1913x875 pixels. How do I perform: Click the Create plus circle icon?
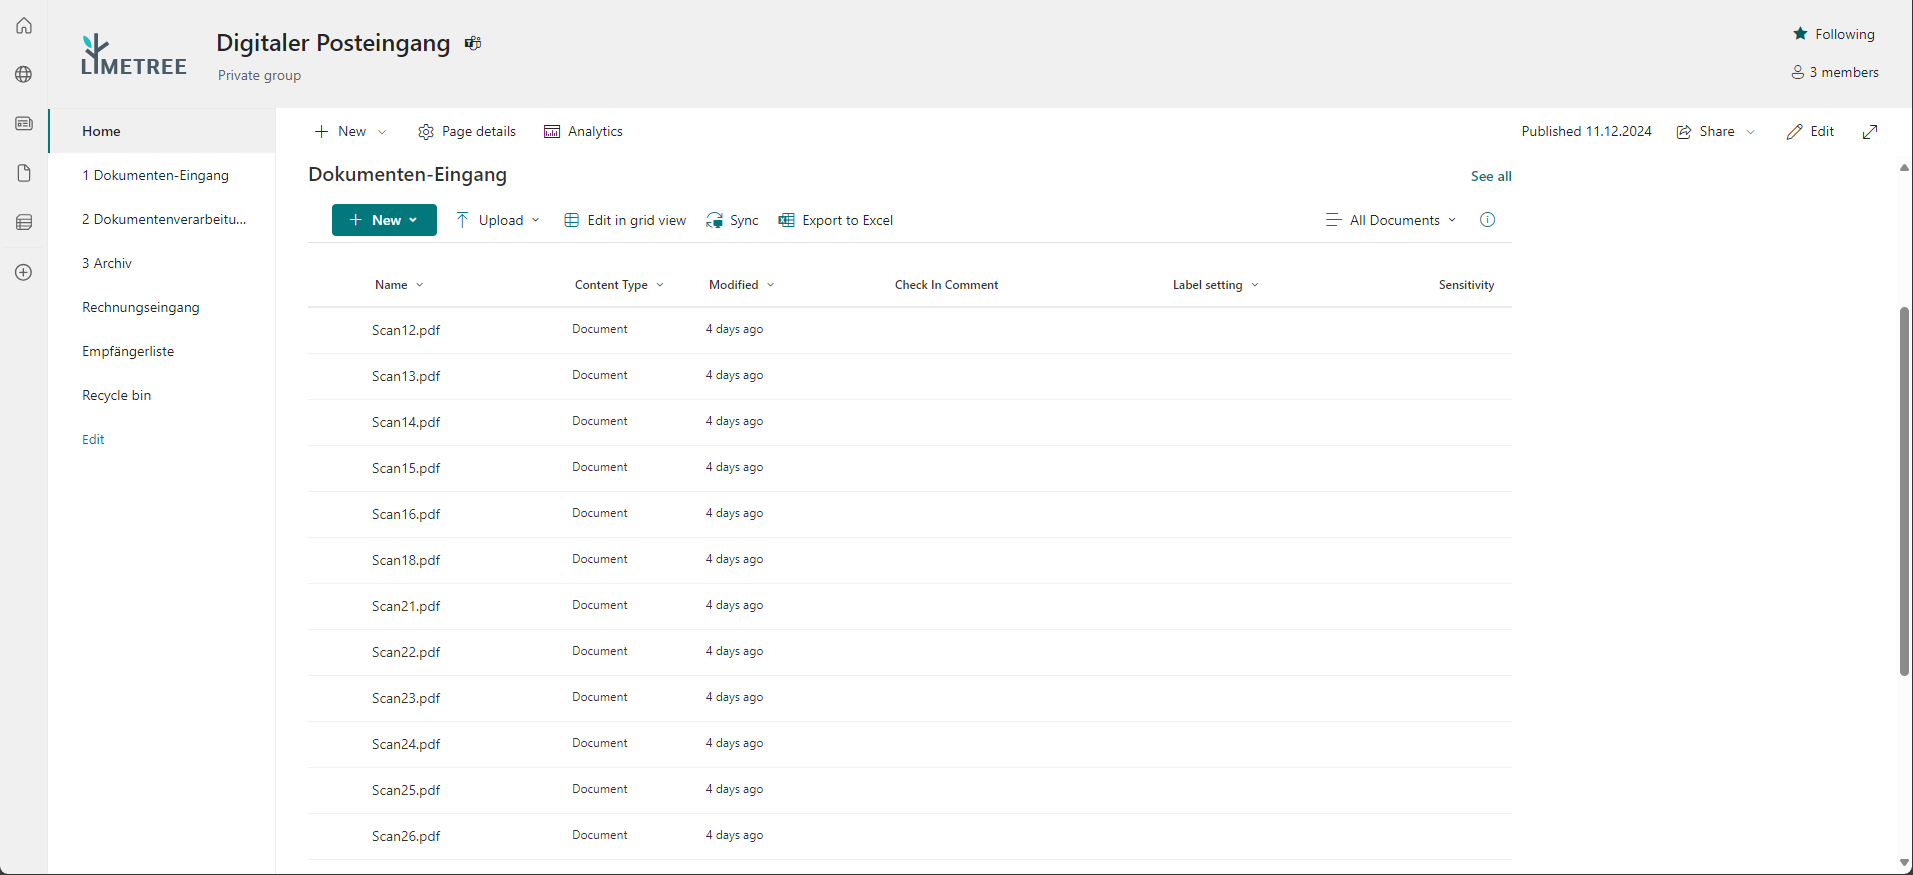click(x=24, y=272)
